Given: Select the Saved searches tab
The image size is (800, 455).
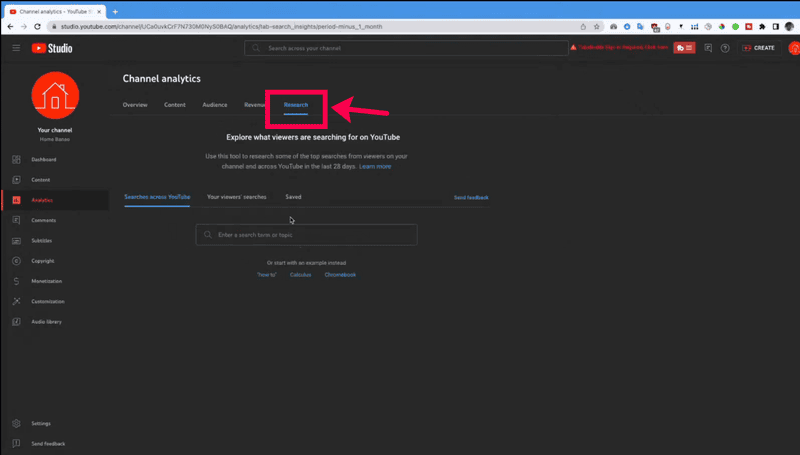Looking at the screenshot, I should click(293, 197).
